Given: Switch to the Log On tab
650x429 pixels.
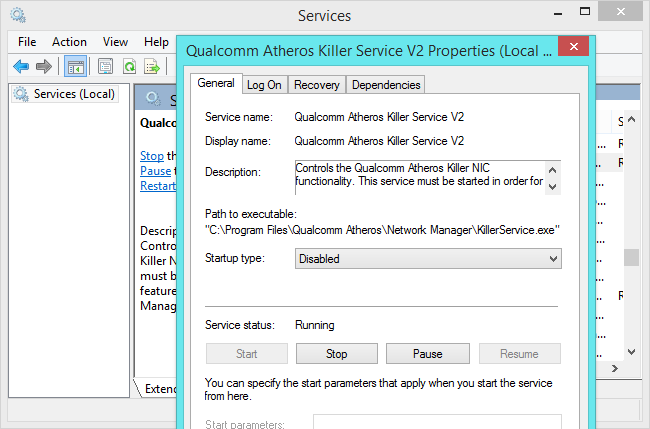Looking at the screenshot, I should (264, 85).
